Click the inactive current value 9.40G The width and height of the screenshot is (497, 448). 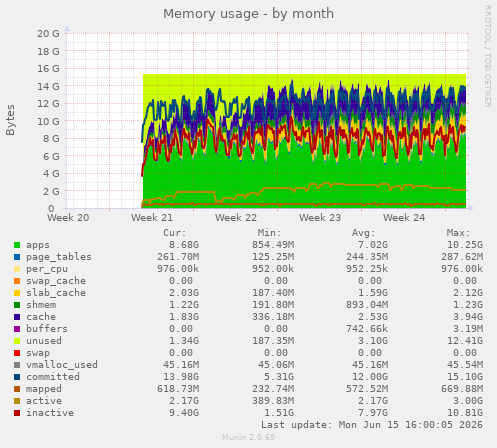(x=184, y=413)
